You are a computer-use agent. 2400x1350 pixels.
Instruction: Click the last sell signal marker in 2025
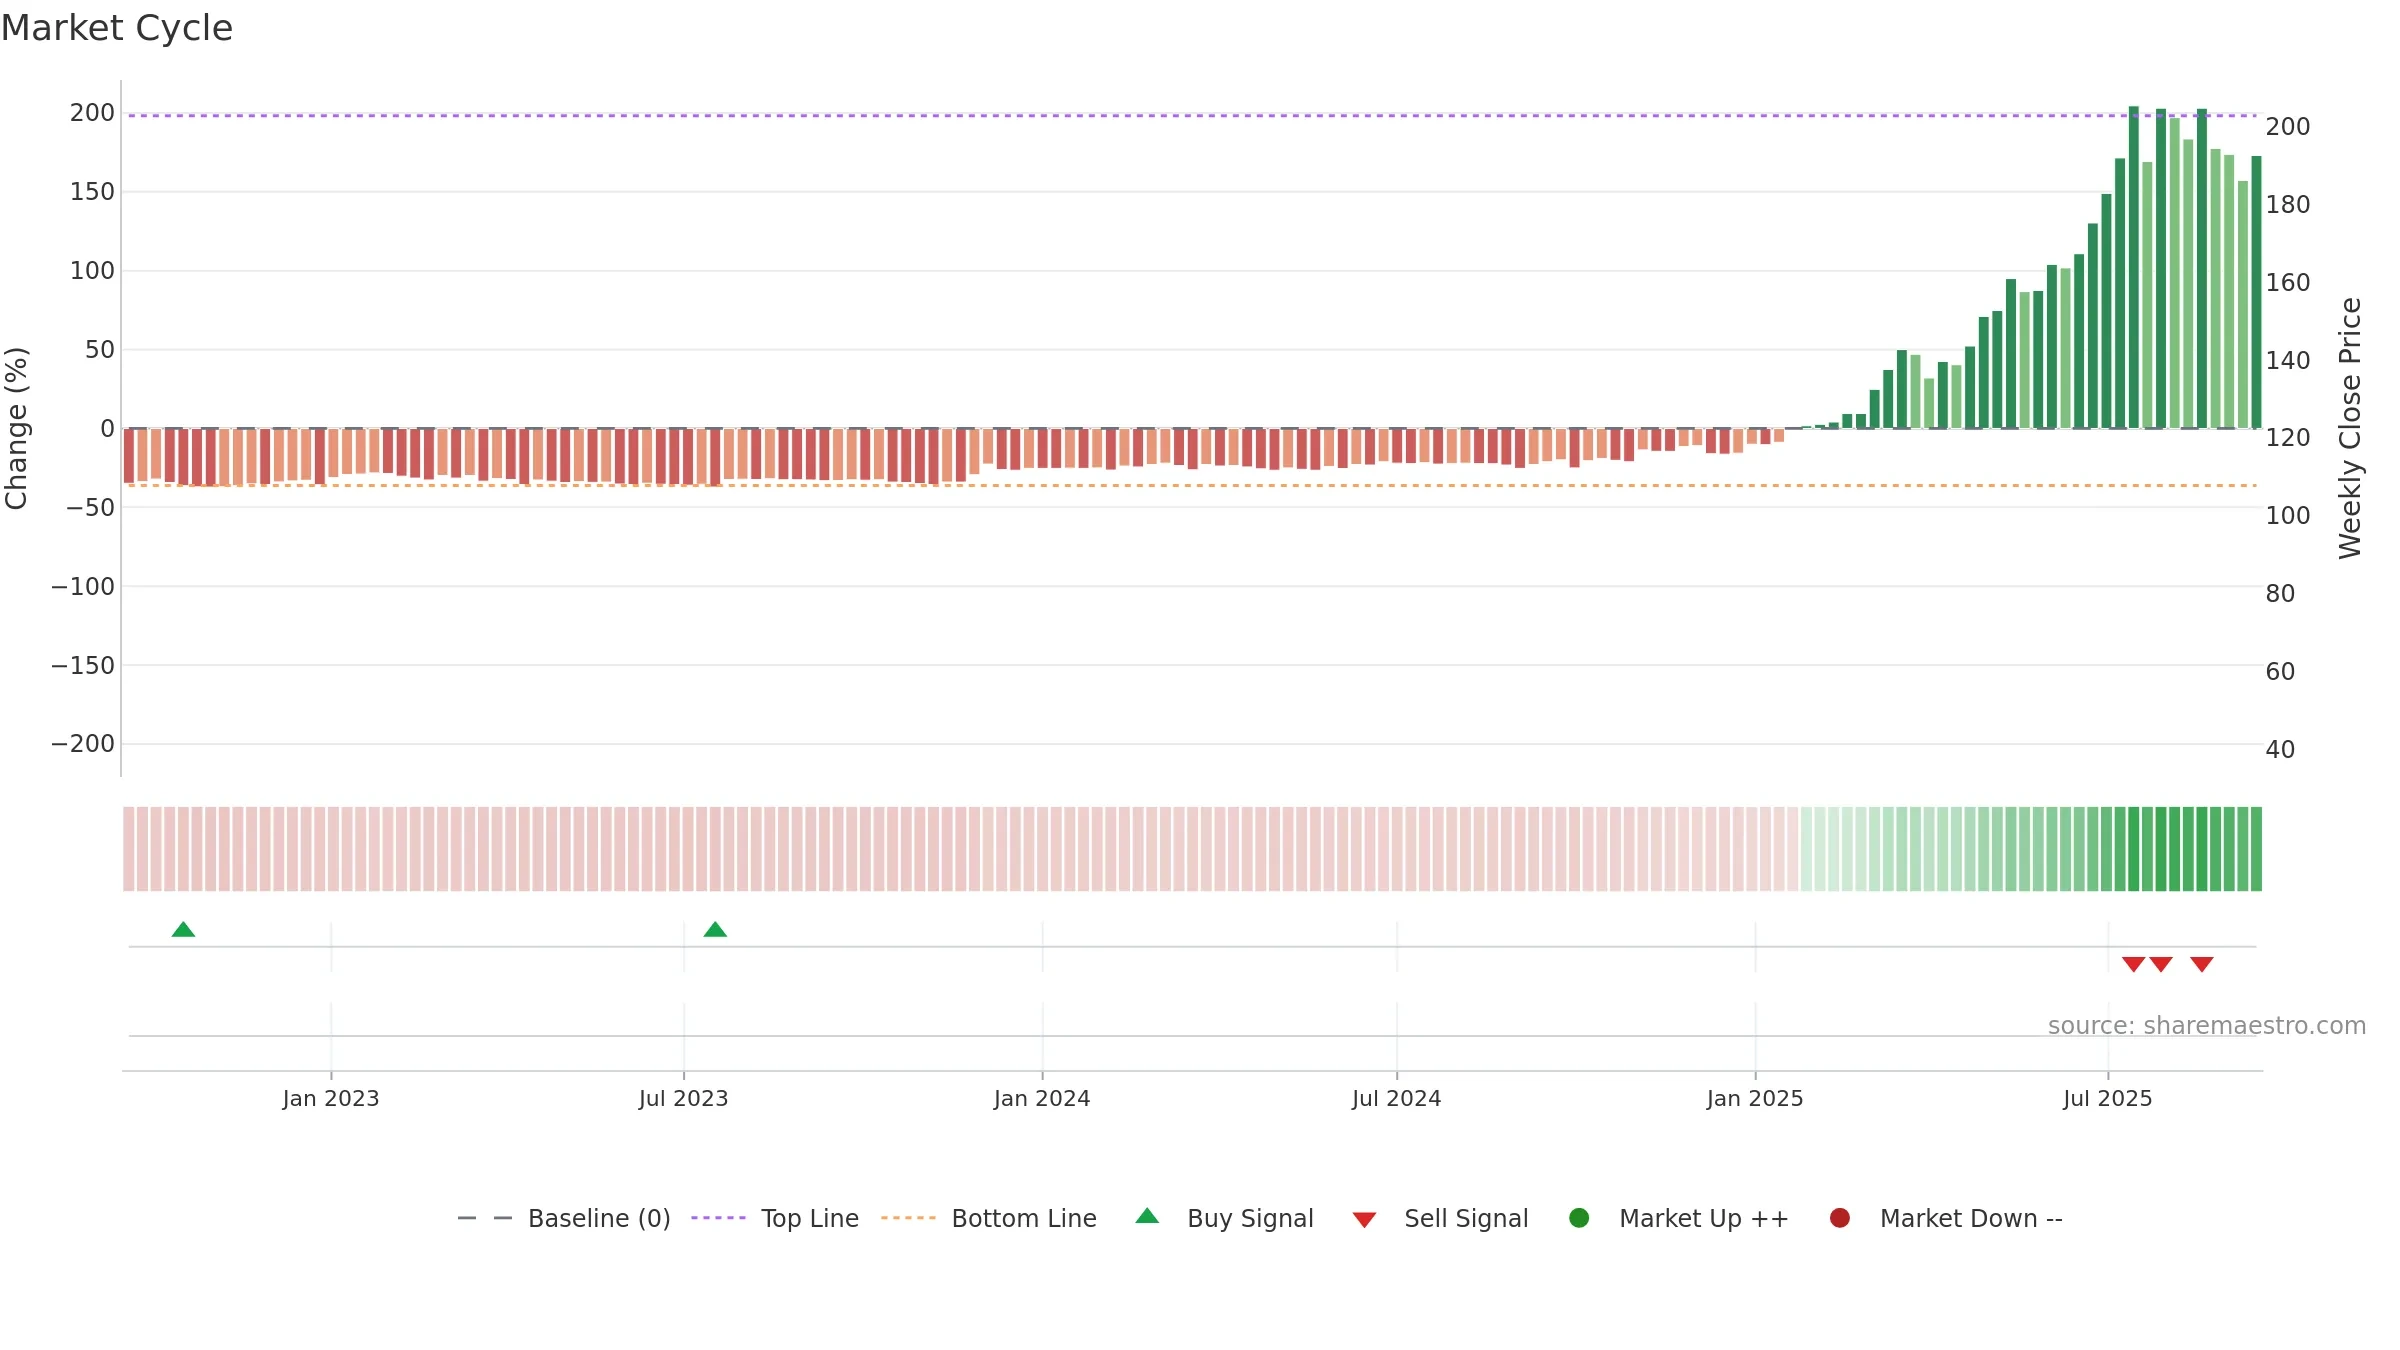(x=2202, y=964)
